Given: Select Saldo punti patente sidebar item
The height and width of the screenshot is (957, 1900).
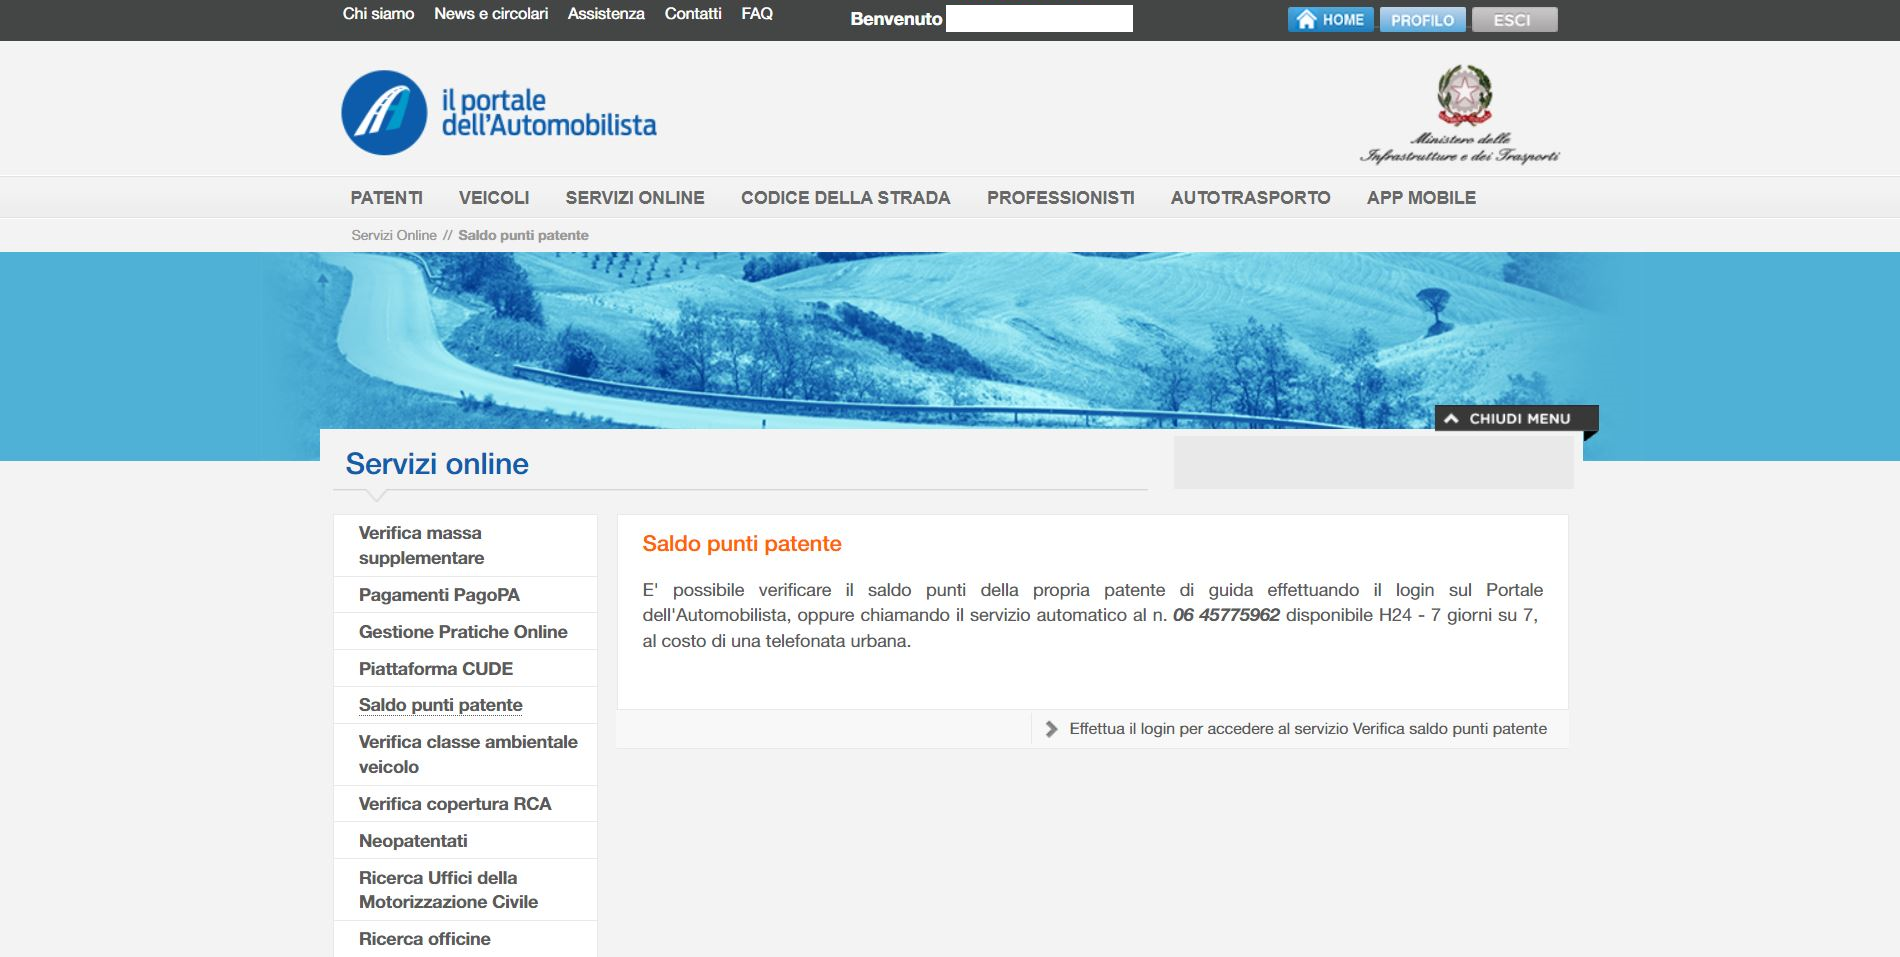Looking at the screenshot, I should 465,705.
